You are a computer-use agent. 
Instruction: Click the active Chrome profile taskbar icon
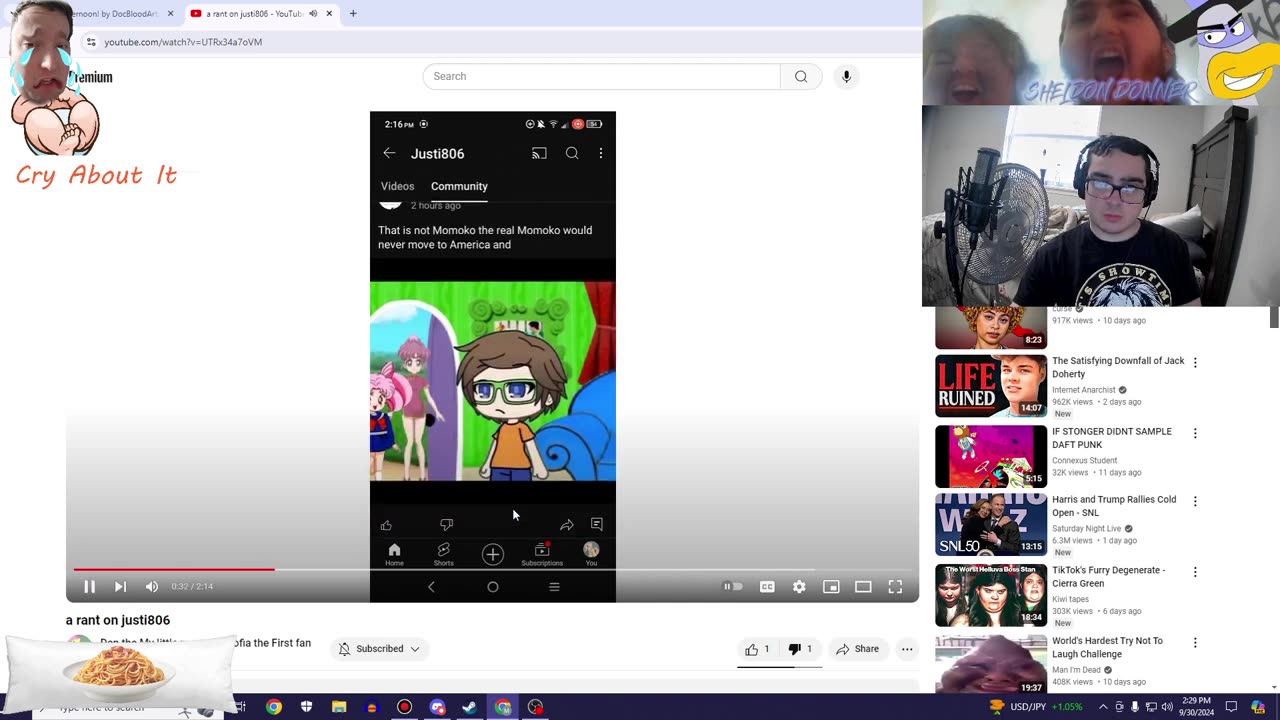pos(503,707)
